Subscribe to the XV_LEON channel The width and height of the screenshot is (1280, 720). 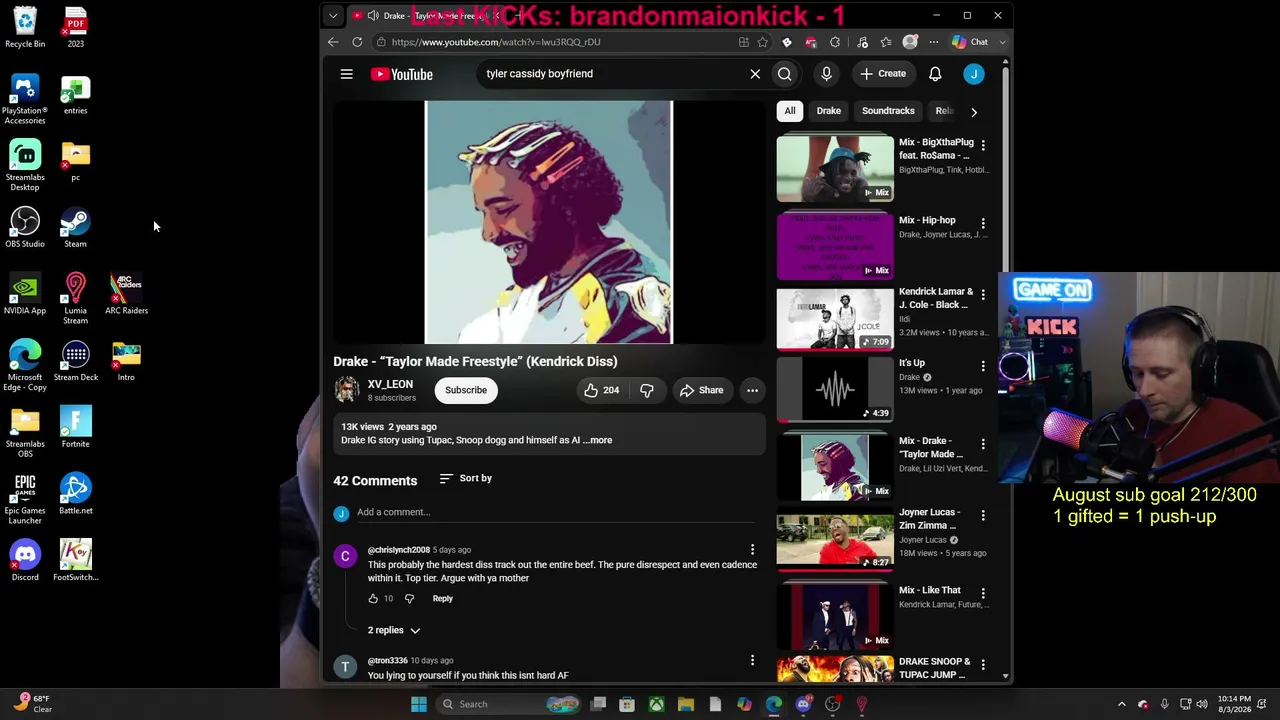point(466,390)
